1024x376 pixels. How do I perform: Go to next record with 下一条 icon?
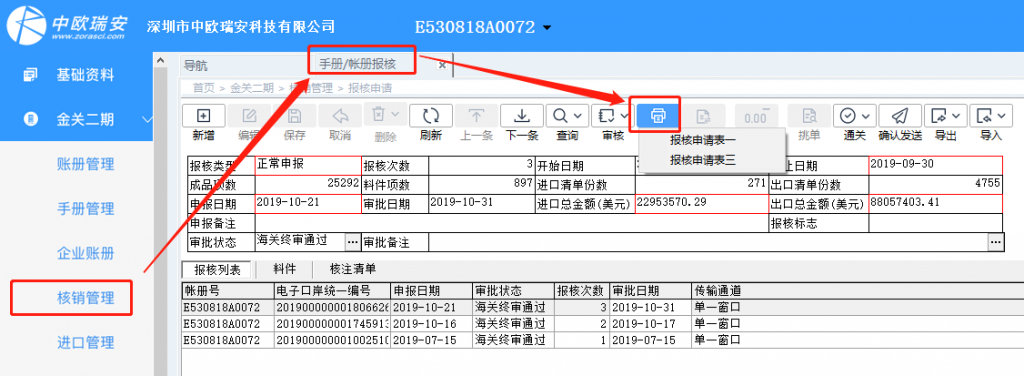coord(522,116)
